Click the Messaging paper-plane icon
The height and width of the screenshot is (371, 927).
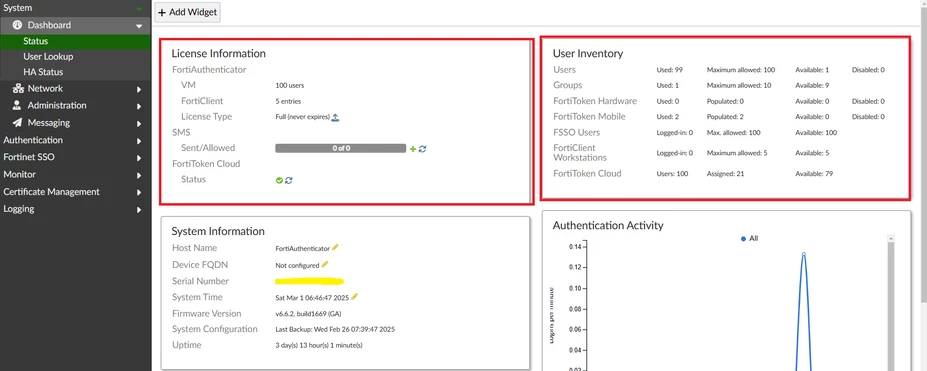[x=17, y=123]
